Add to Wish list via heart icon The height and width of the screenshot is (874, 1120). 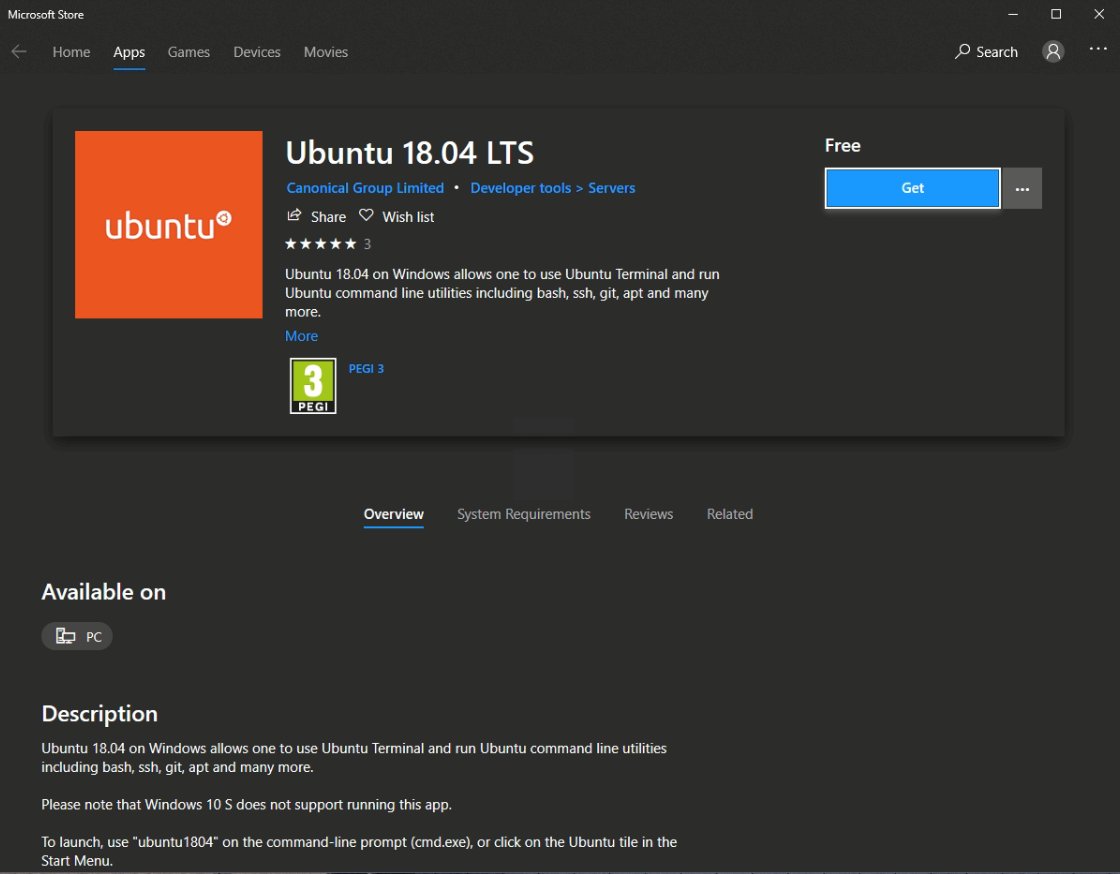(366, 216)
